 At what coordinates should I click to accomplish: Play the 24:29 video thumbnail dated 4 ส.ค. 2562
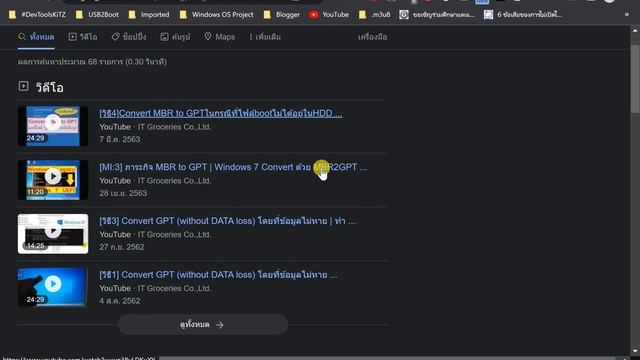[53, 288]
